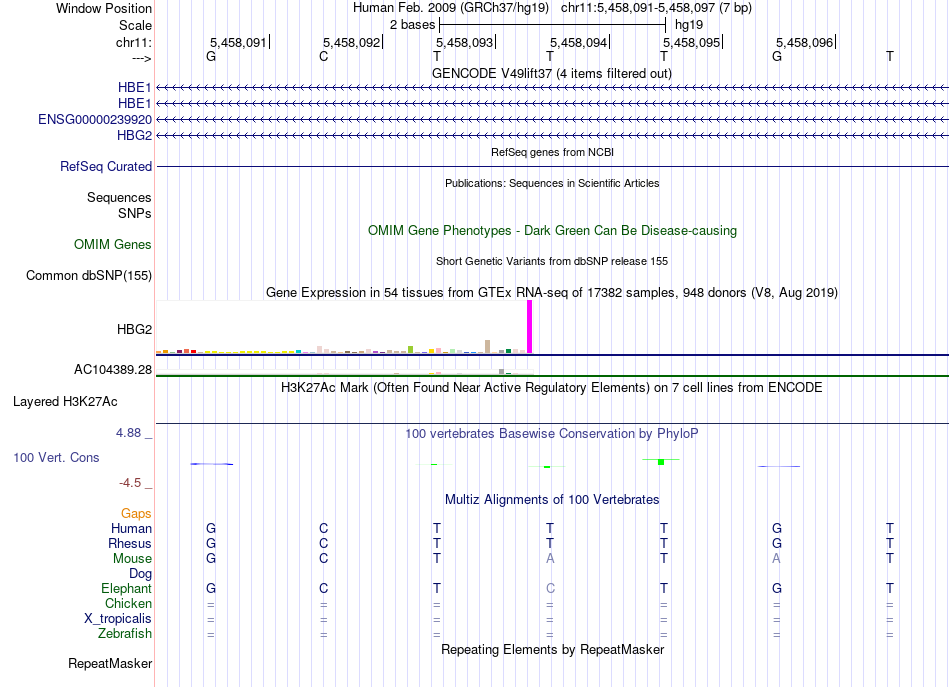The image size is (950, 687).
Task: Click the -4.5 PhyloP minimum value label
Action: (x=130, y=483)
